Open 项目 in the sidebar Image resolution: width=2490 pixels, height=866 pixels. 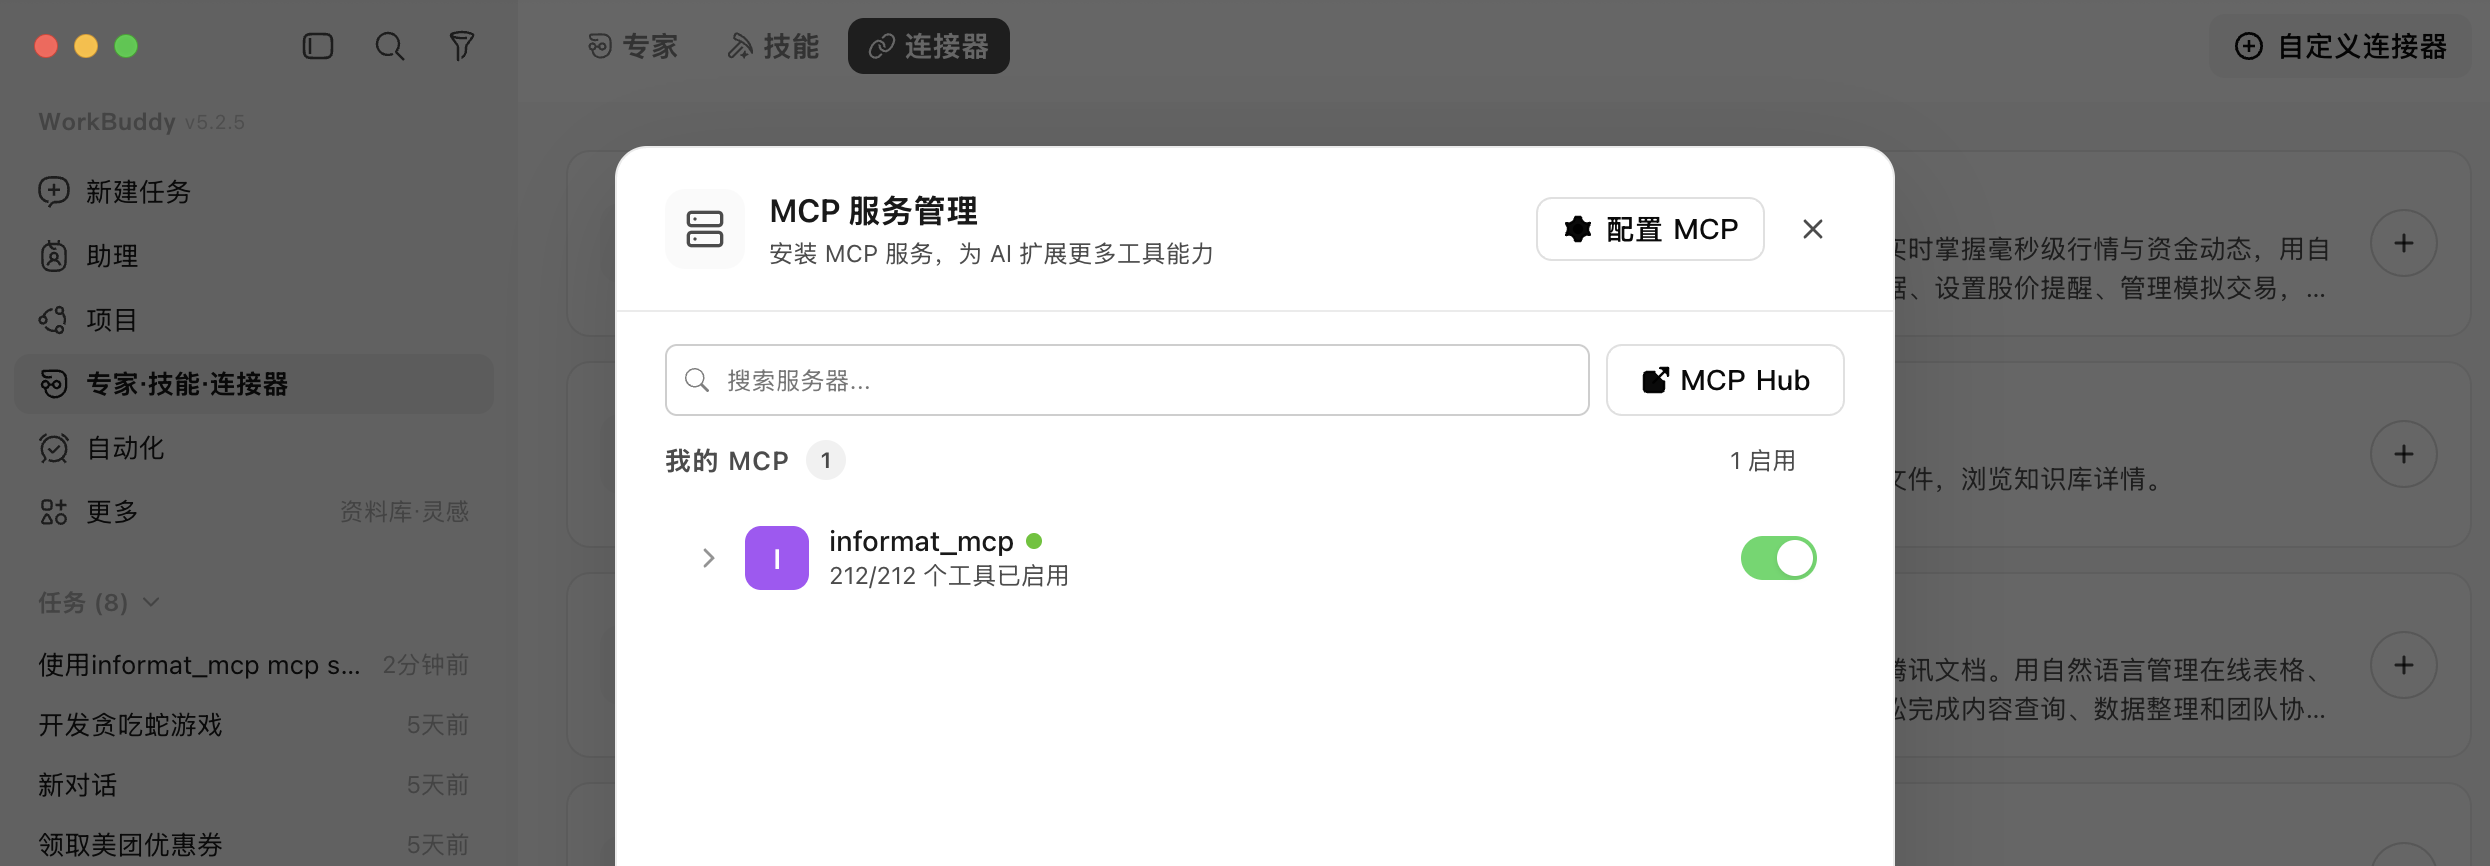[254, 319]
